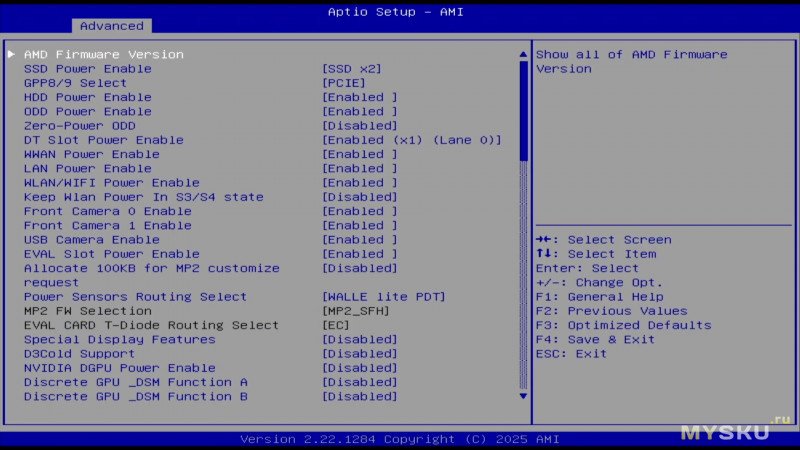Click the vertical scrollbar thumb
The image size is (800, 450).
click(523, 111)
